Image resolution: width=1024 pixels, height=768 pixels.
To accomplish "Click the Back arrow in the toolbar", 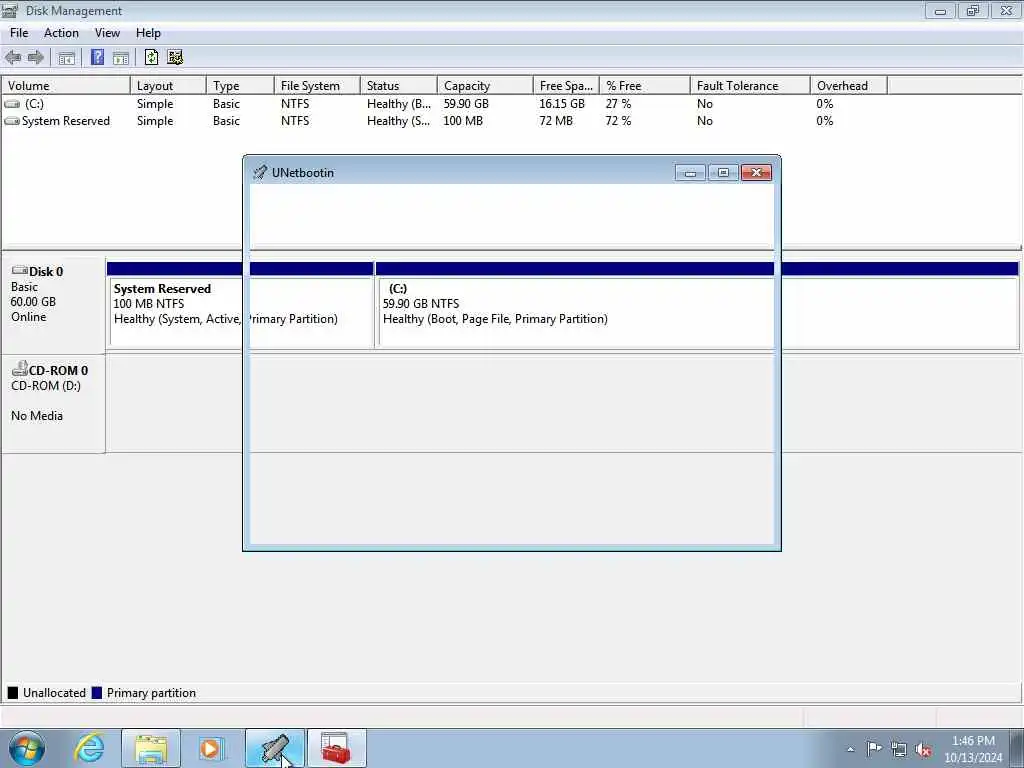I will click(13, 57).
